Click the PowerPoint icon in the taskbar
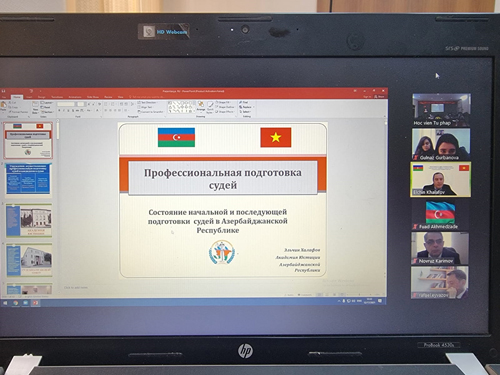Screen dimensions: 500x375 pyautogui.click(x=35, y=303)
